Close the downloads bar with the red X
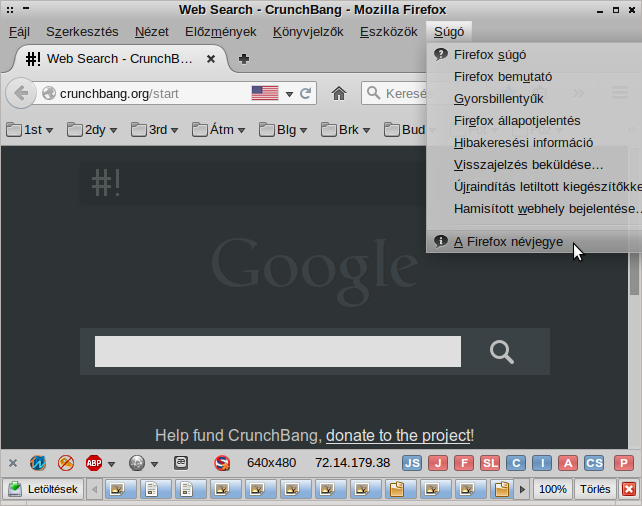The height and width of the screenshot is (506, 642). click(629, 489)
